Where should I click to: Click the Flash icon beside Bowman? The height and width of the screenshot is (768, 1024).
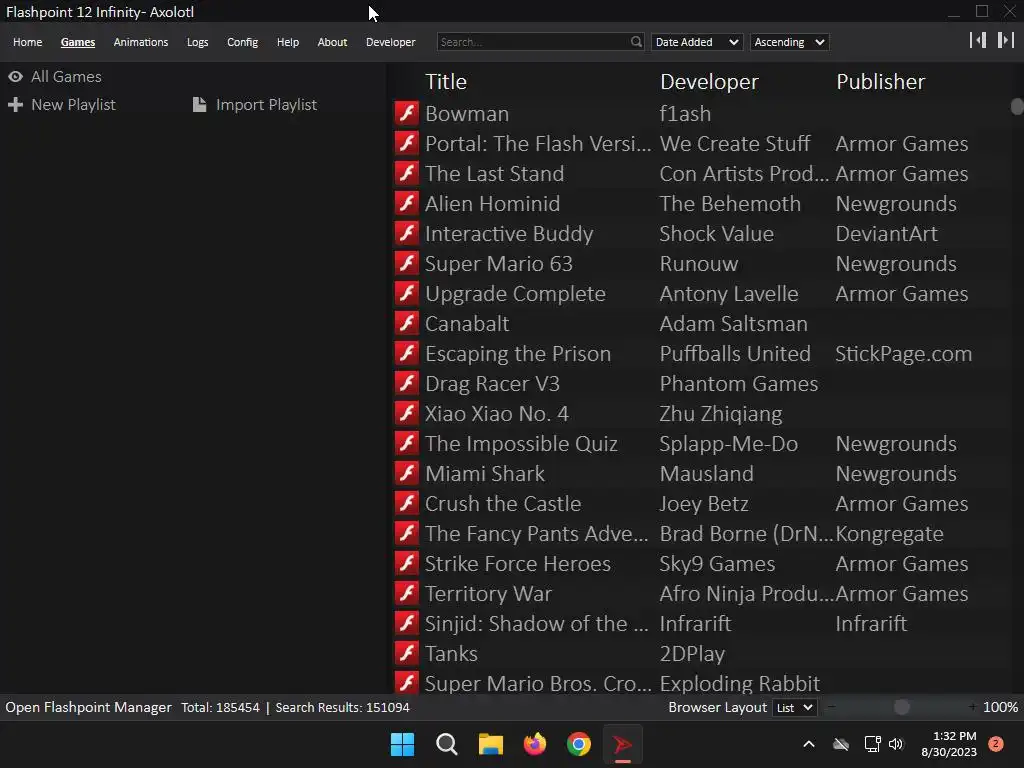(406, 113)
